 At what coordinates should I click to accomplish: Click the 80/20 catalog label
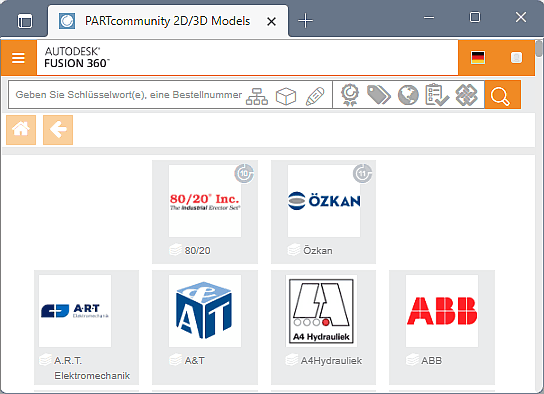197,250
